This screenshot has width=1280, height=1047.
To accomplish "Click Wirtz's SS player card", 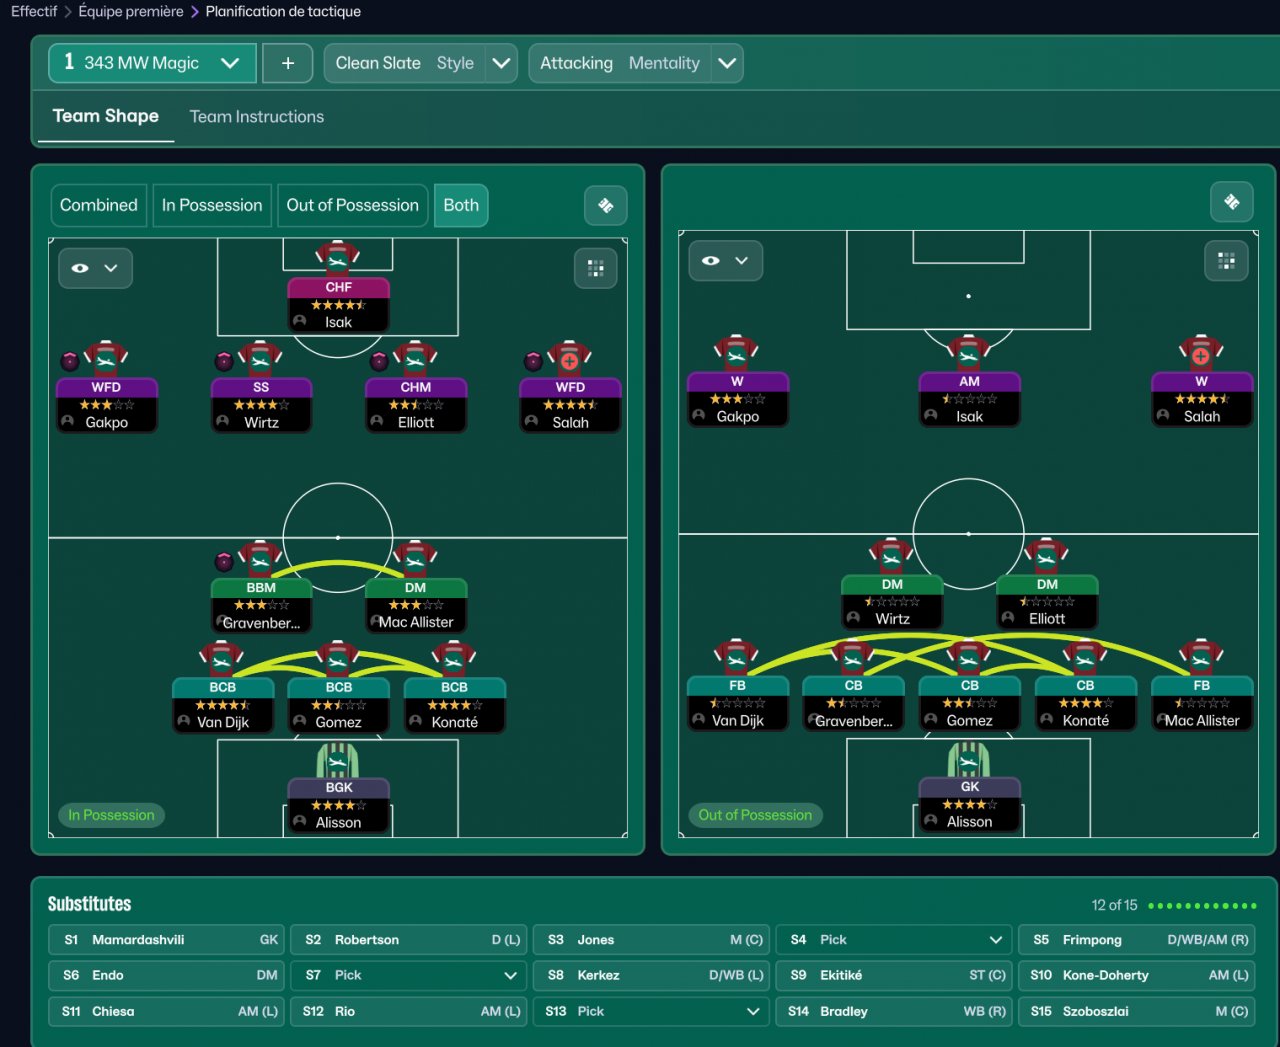I will pos(261,405).
